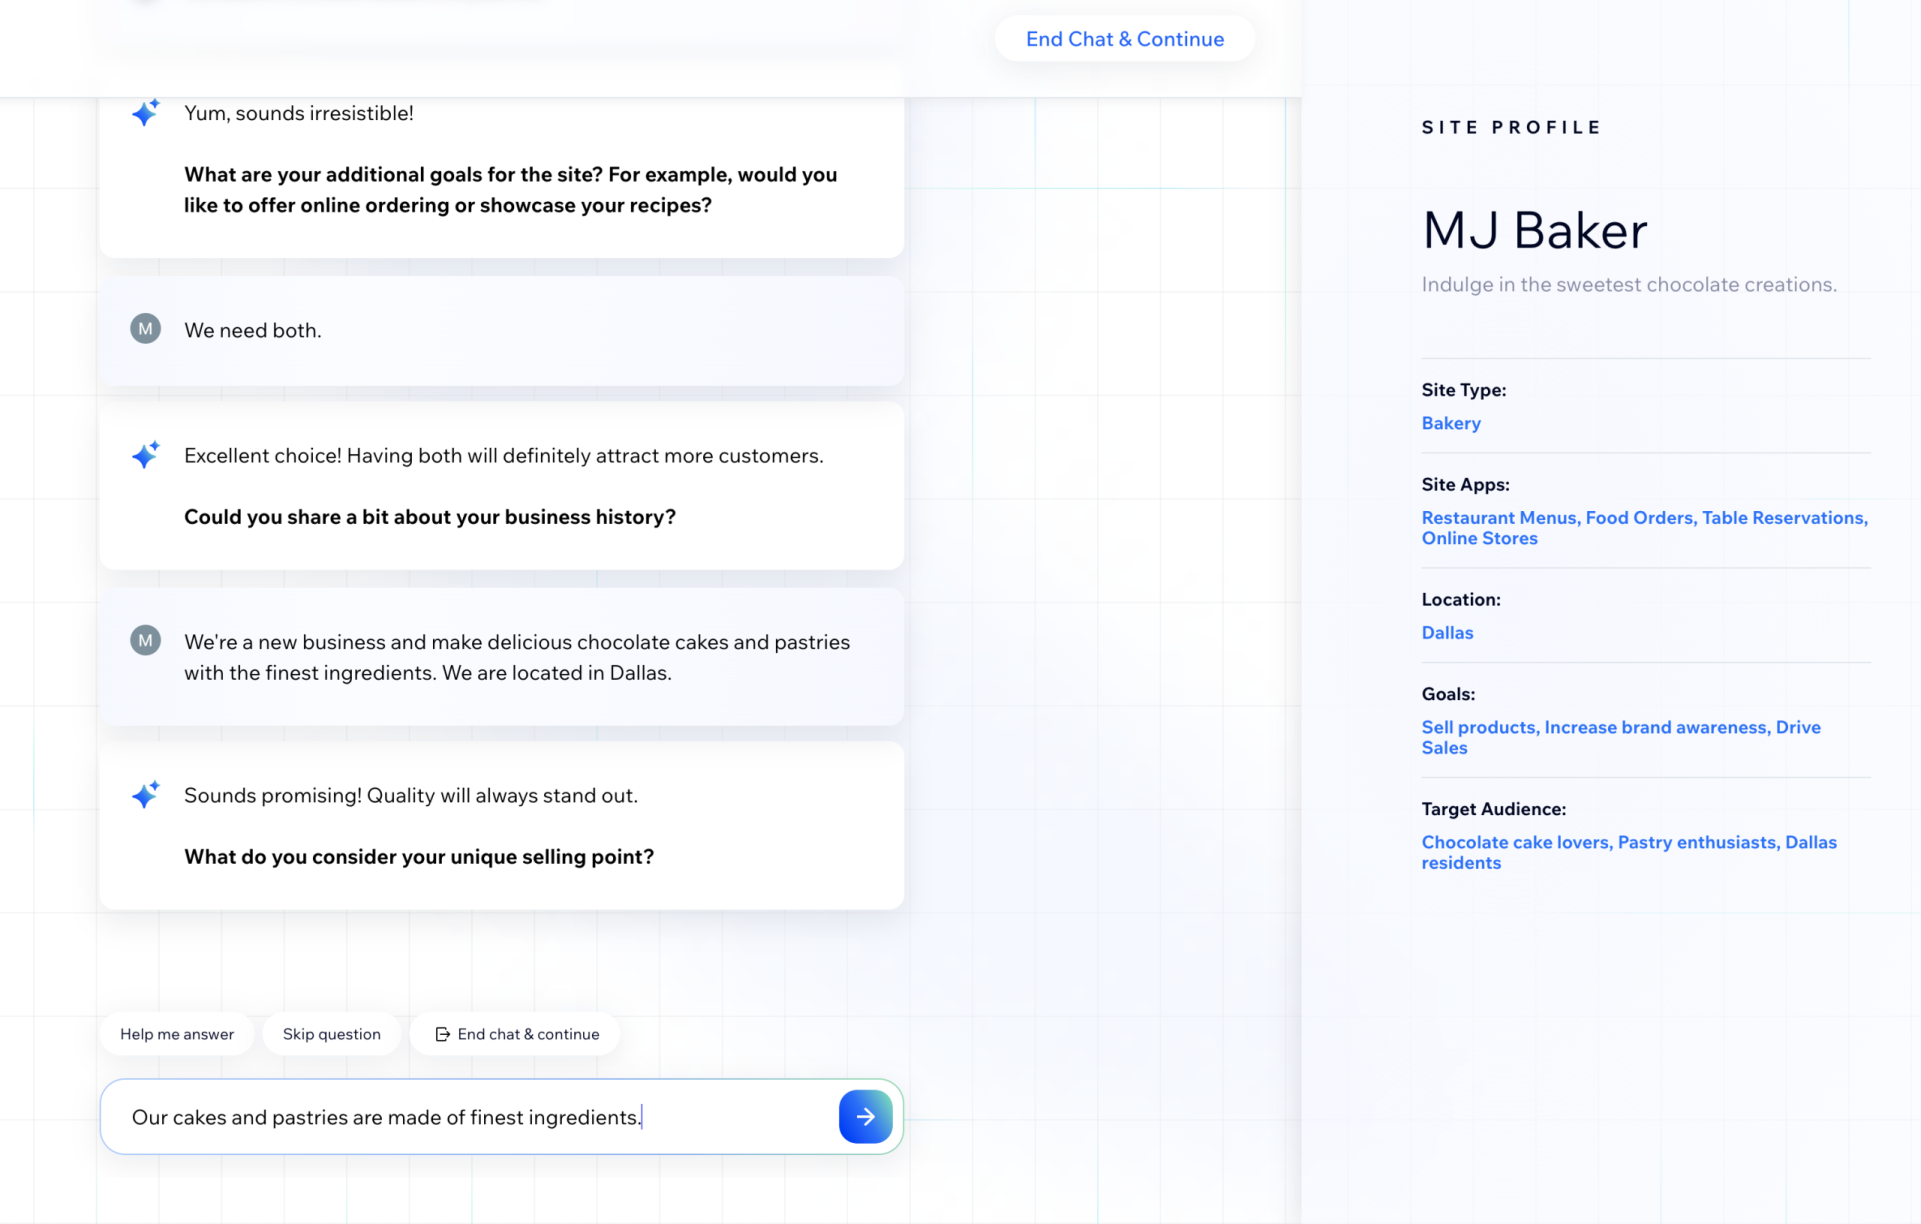Click AI sparkle icon beside 'Excellent choice!'

point(146,455)
